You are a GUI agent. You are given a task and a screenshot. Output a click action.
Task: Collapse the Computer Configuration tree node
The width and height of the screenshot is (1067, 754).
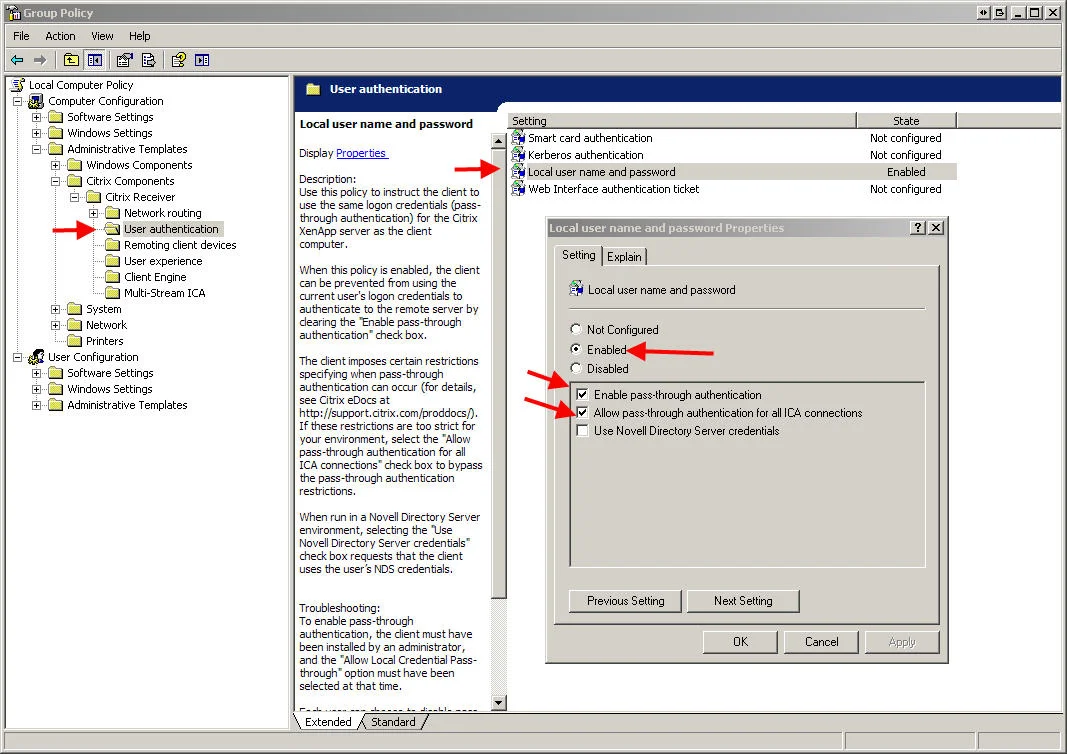(x=18, y=101)
